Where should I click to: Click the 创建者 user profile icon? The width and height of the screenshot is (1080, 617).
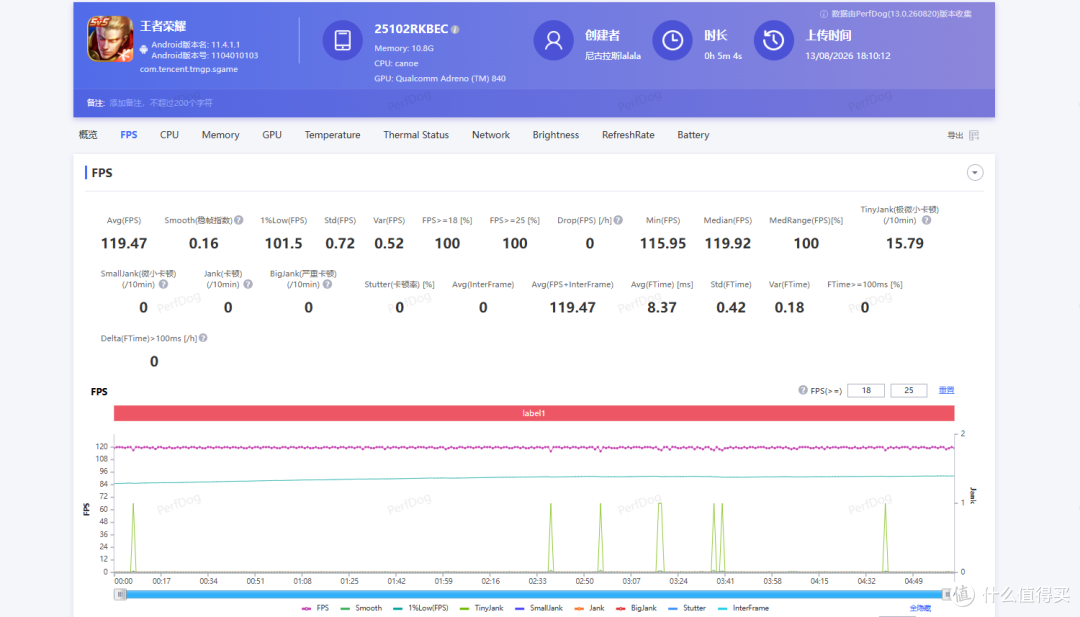click(x=553, y=40)
